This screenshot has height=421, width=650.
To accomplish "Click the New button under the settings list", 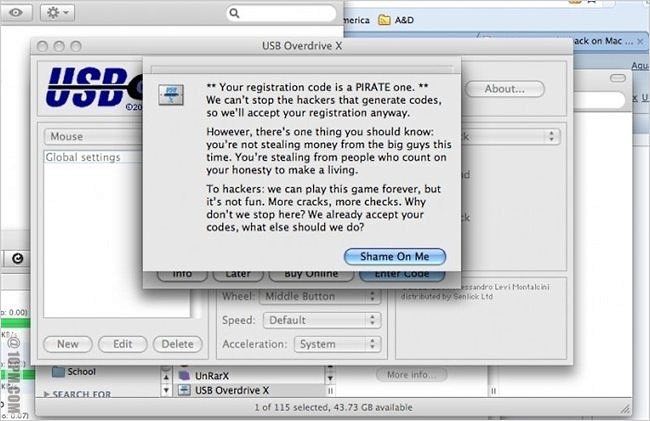I will pyautogui.click(x=68, y=344).
